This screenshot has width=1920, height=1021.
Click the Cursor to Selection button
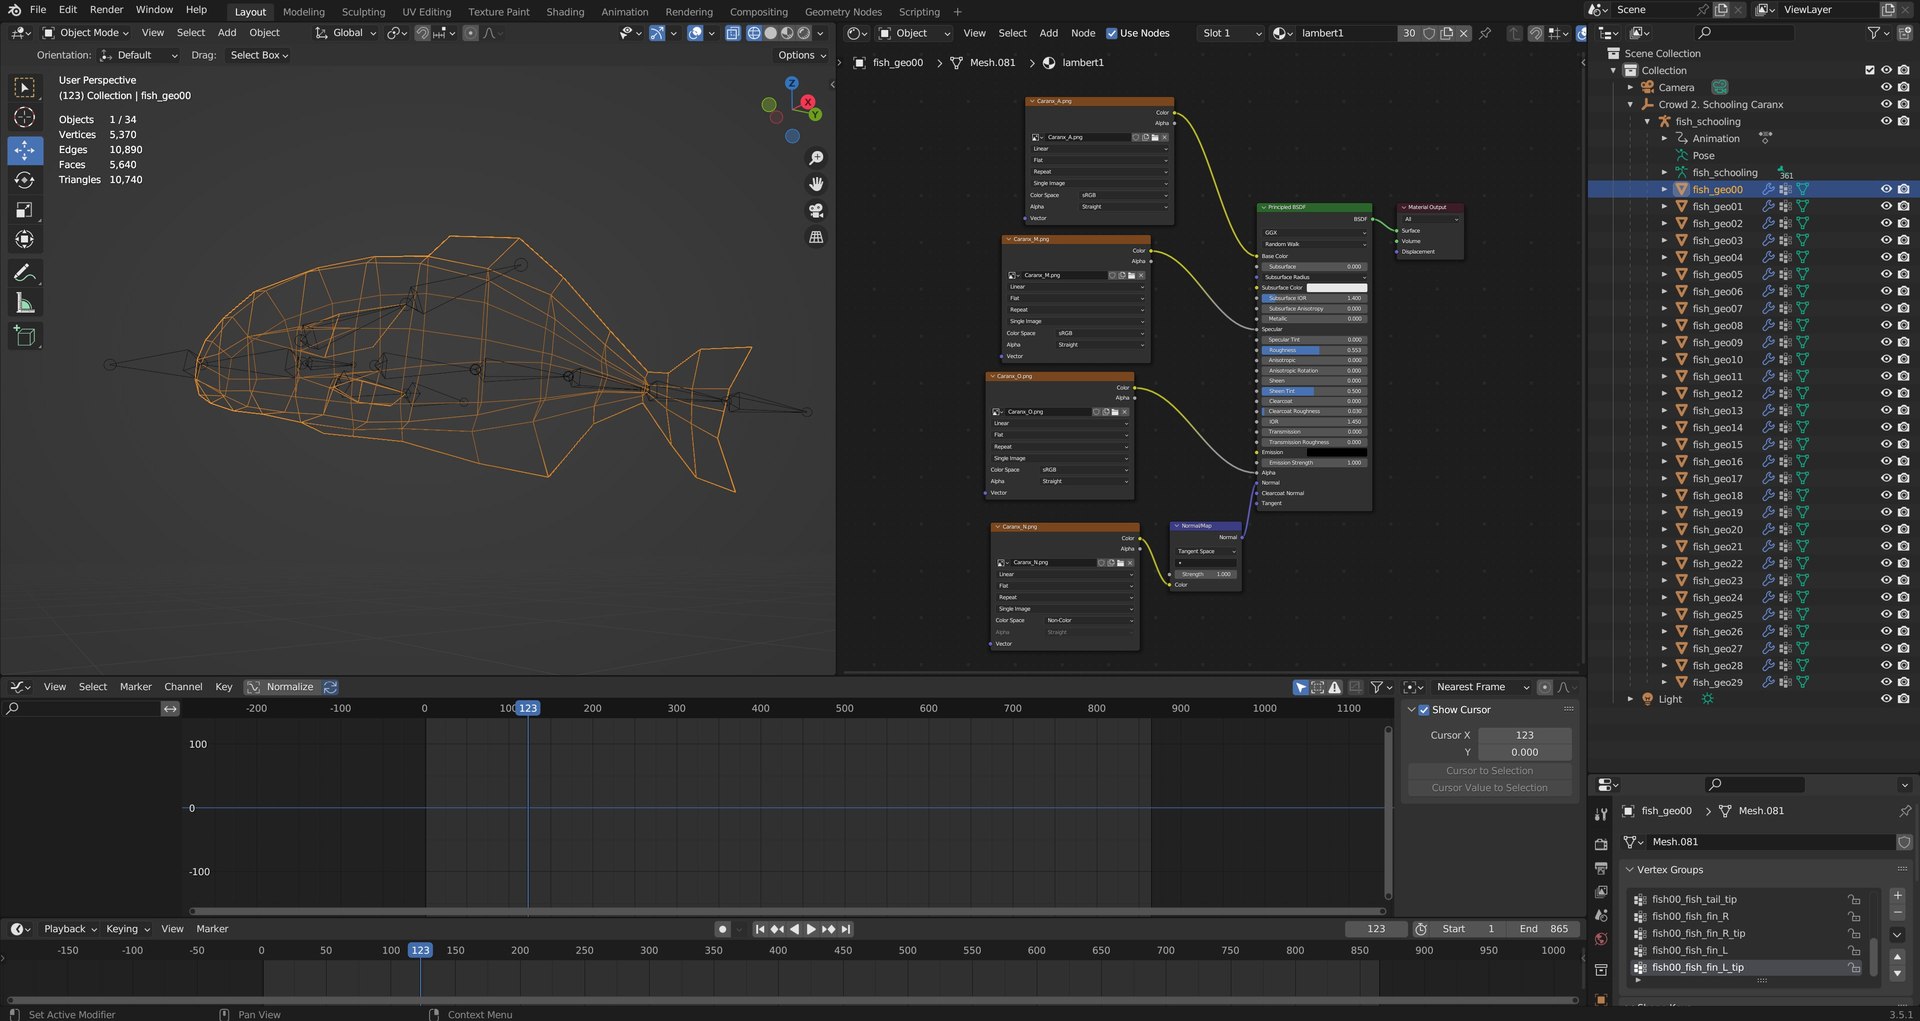(1489, 771)
